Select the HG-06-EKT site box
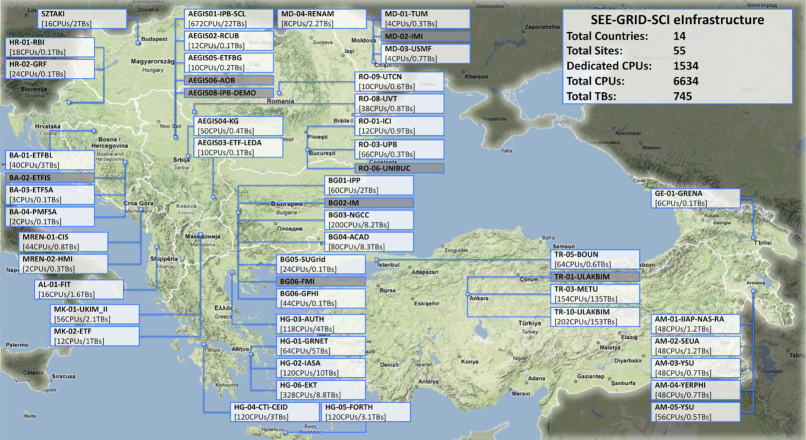 point(321,390)
